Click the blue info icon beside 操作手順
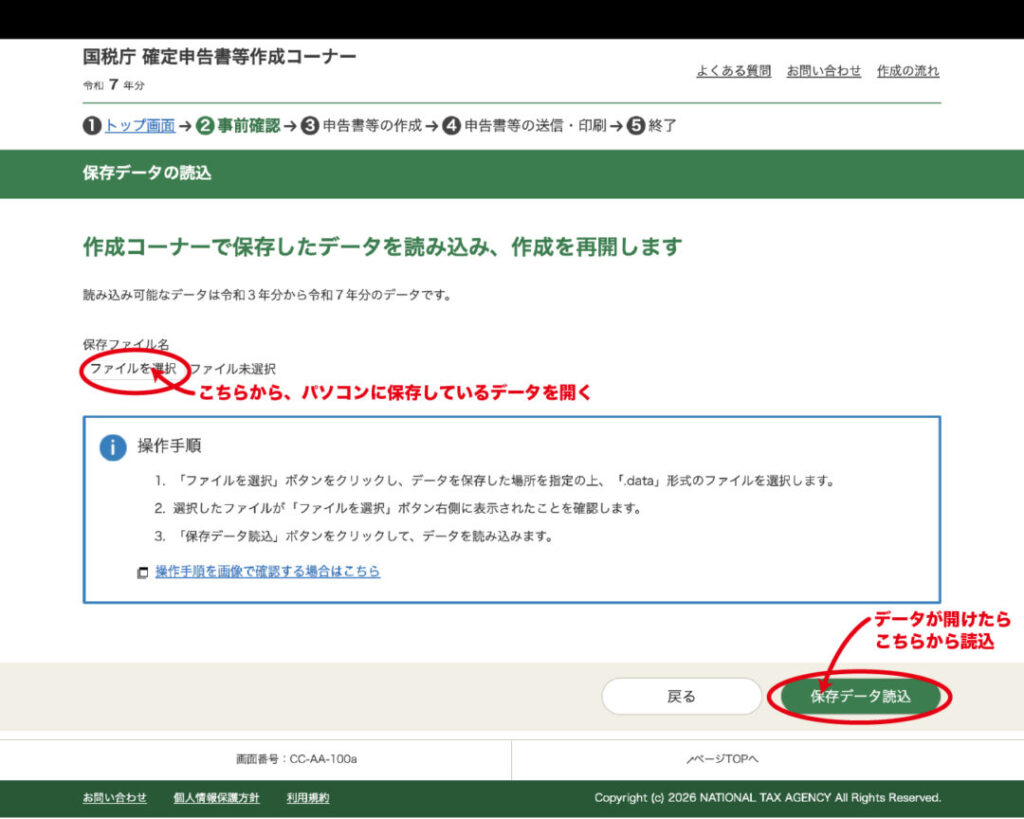The image size is (1024, 819). pyautogui.click(x=113, y=447)
